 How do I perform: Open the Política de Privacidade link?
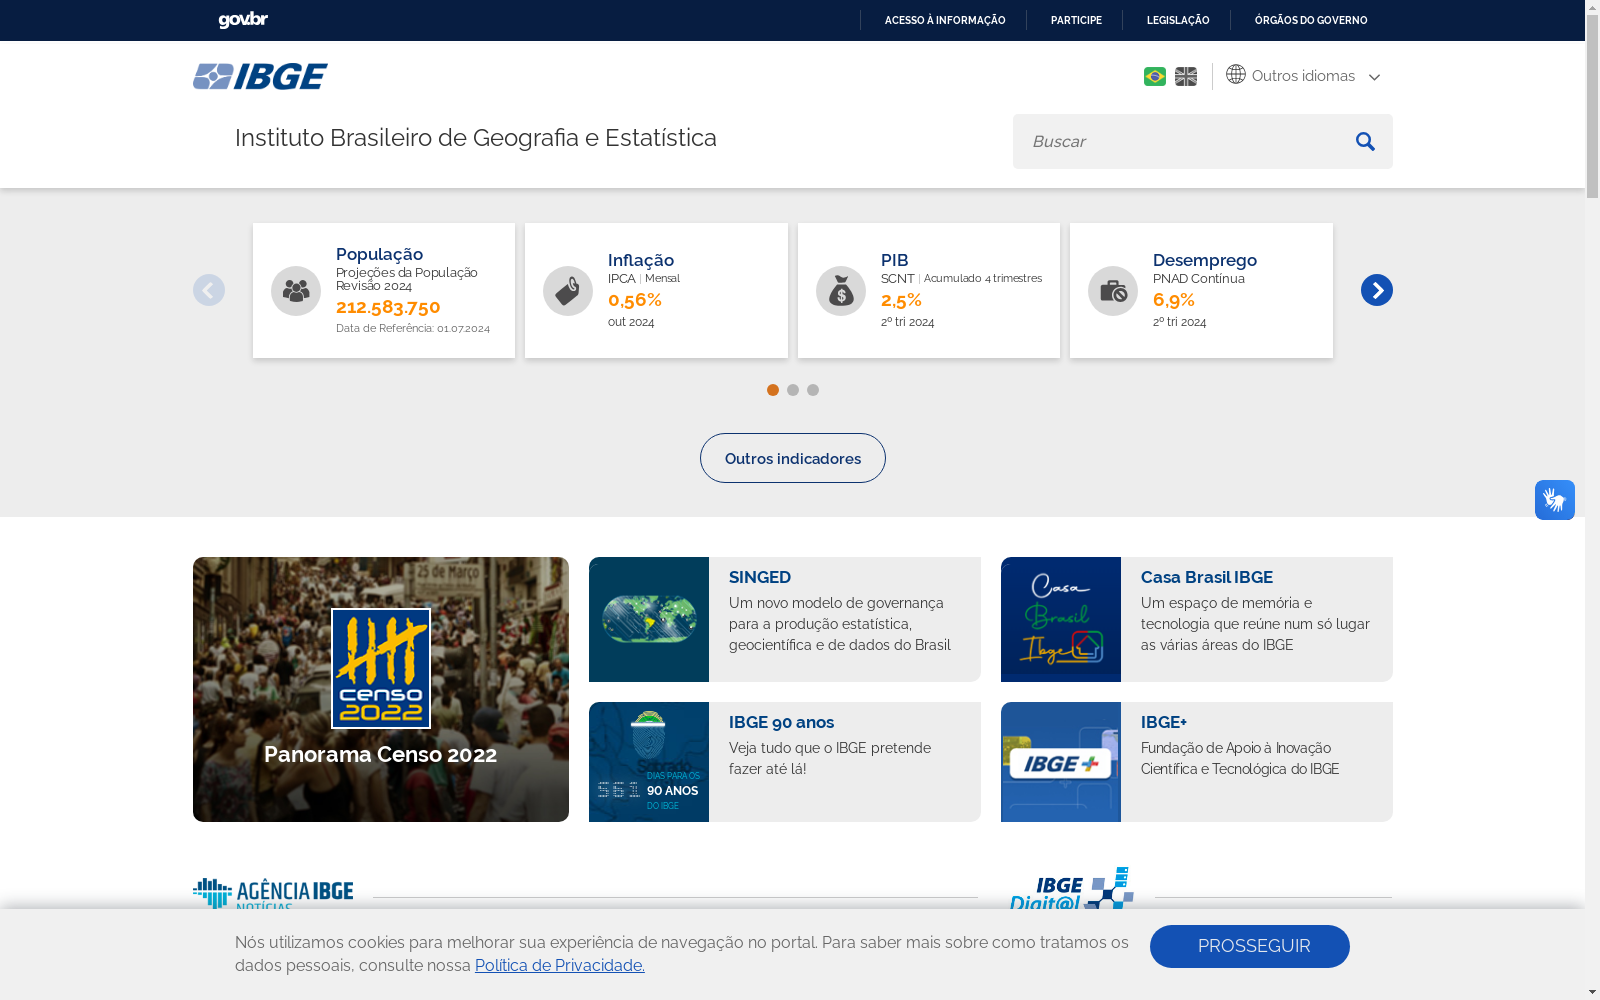pyautogui.click(x=560, y=965)
